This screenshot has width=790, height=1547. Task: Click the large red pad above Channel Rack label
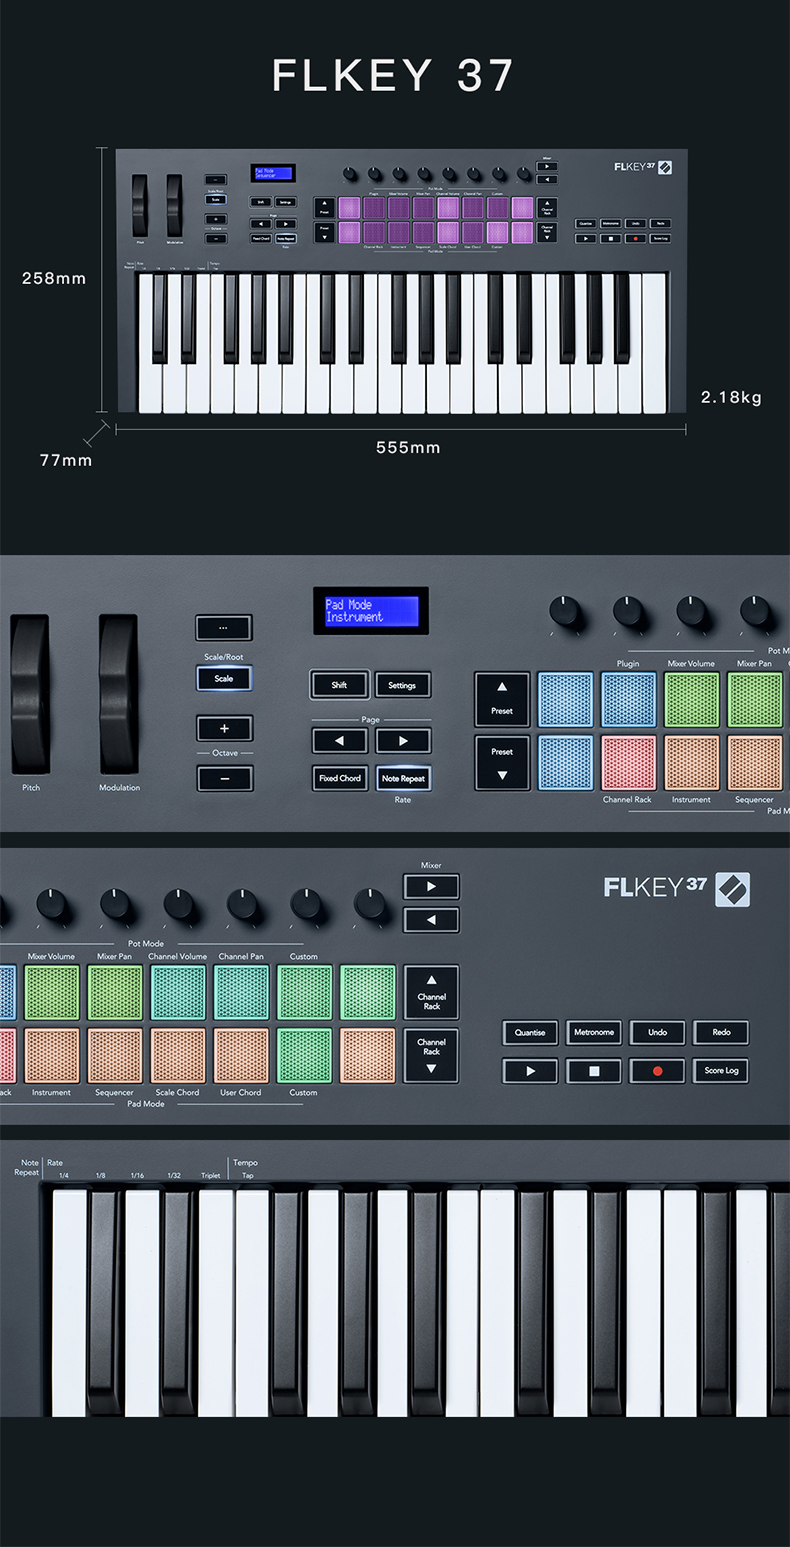(x=628, y=763)
